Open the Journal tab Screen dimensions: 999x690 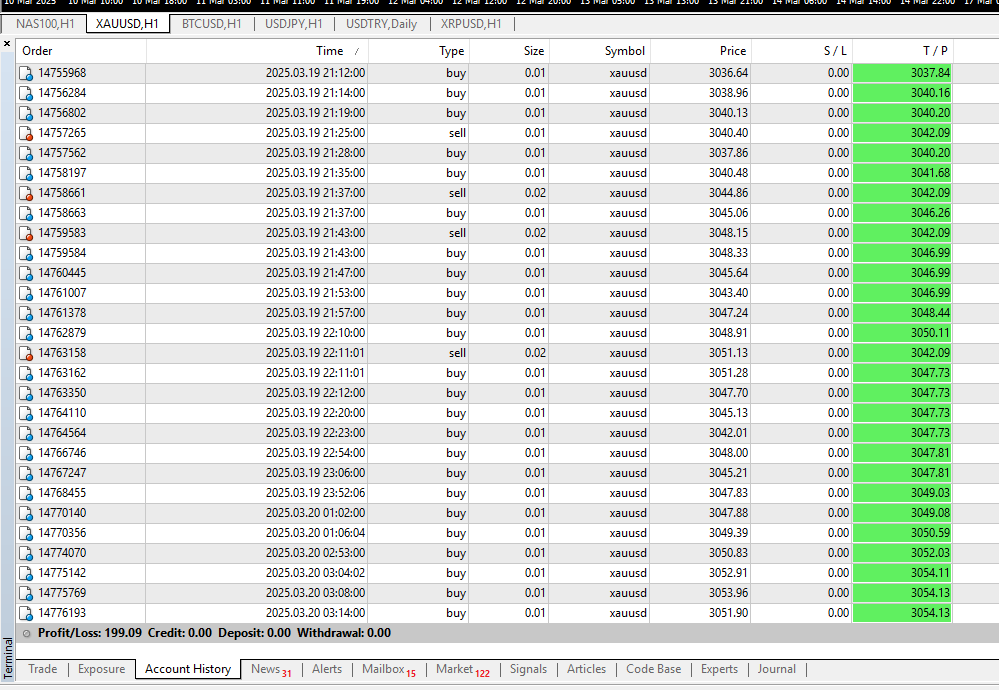point(776,669)
